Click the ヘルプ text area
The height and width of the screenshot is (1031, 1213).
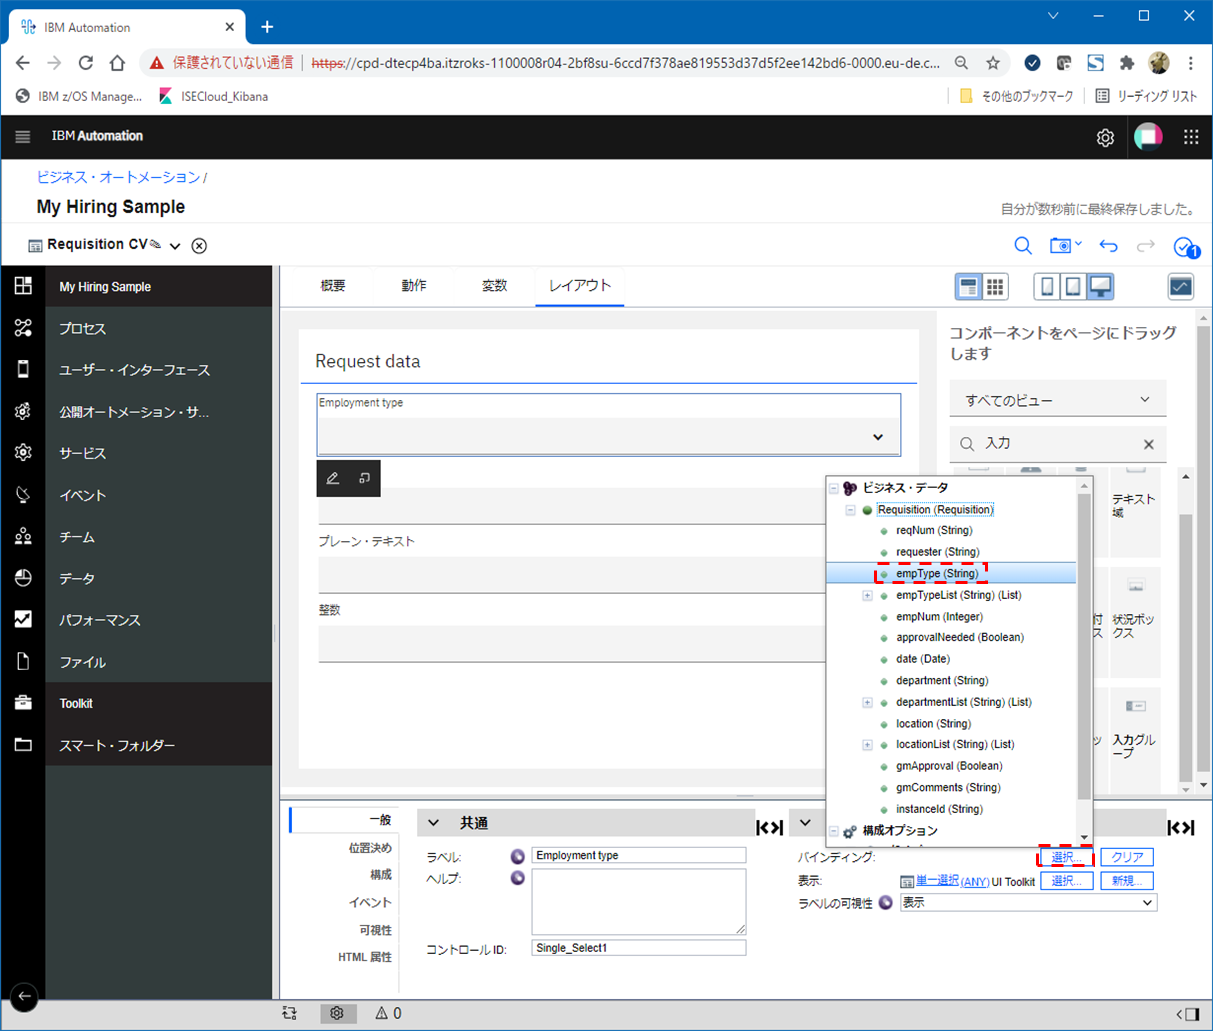click(638, 901)
